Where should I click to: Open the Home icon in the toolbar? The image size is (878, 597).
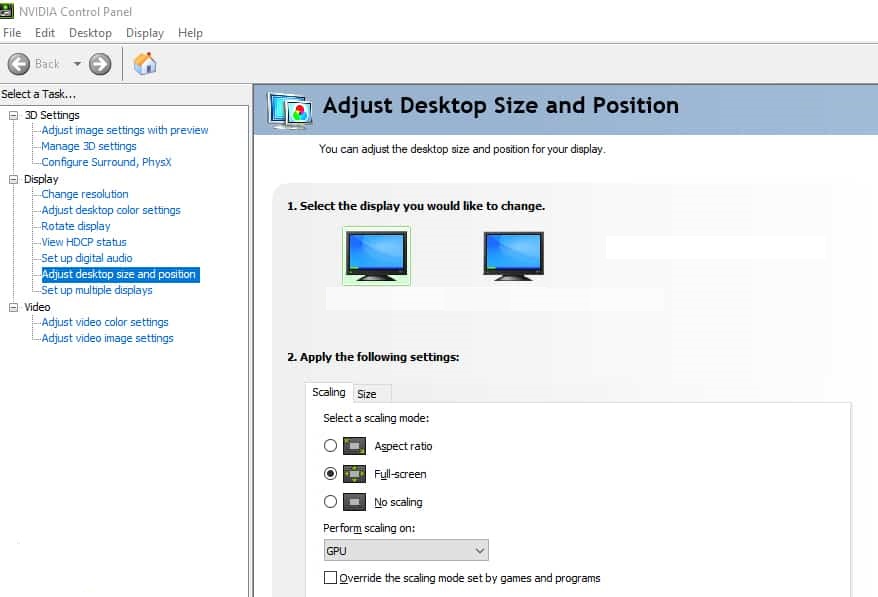pos(145,63)
